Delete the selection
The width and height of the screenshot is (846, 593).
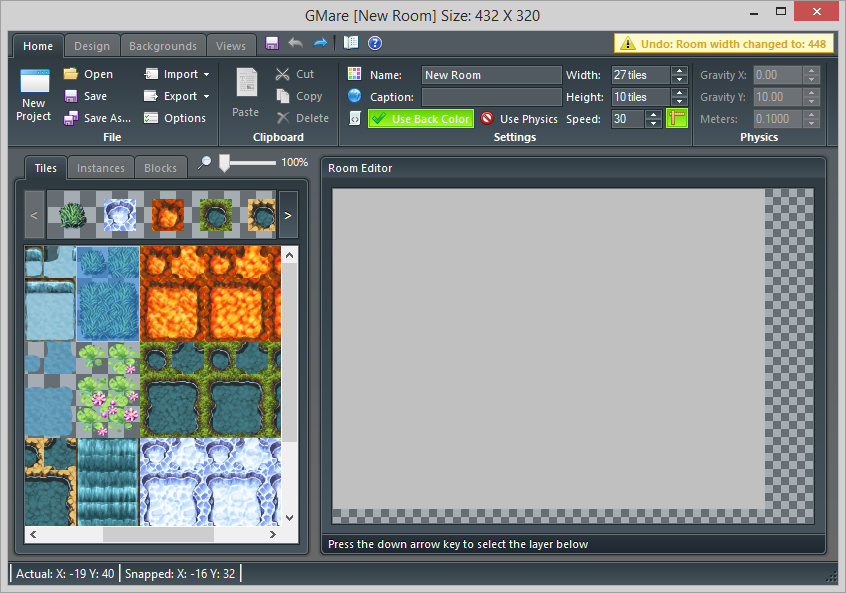click(302, 118)
